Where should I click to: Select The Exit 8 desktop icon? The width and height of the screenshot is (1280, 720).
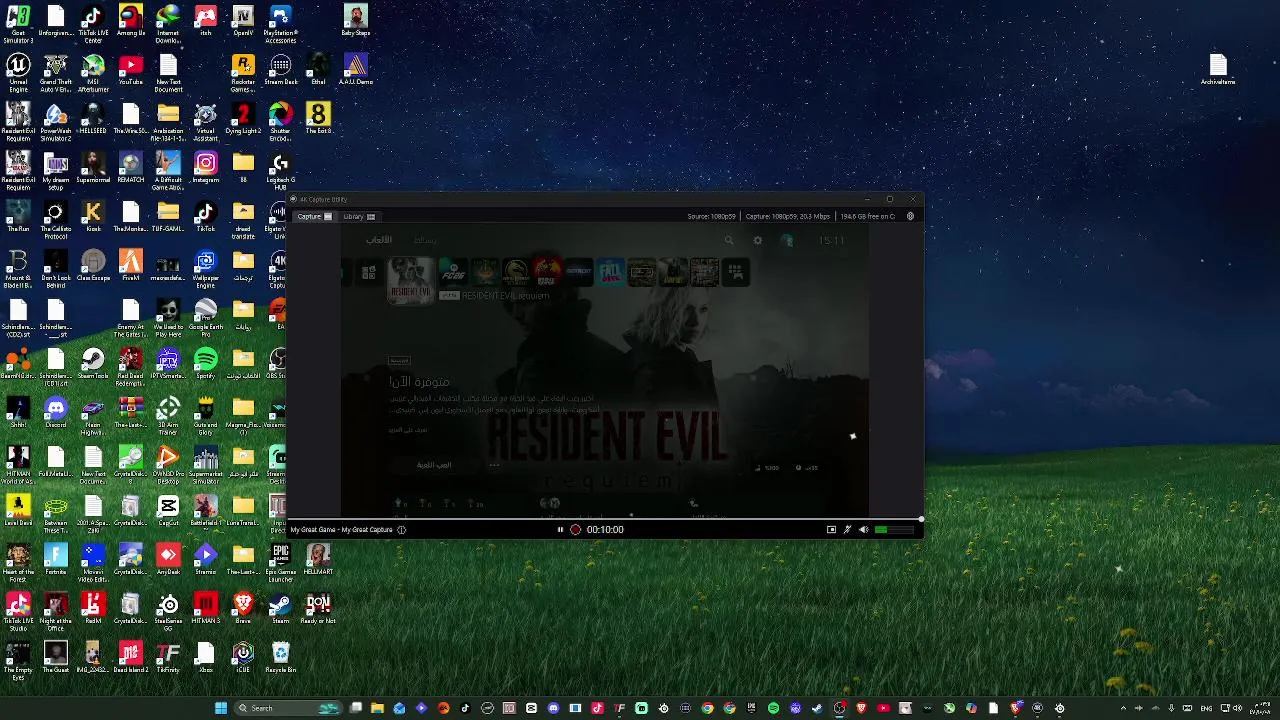(x=318, y=120)
